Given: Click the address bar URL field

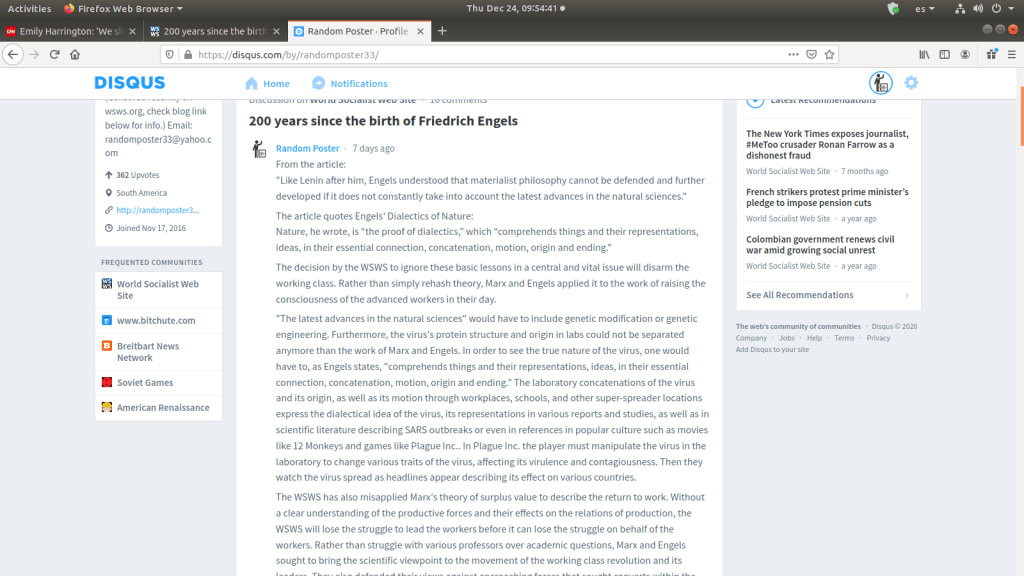Looking at the screenshot, I should pyautogui.click(x=480, y=54).
